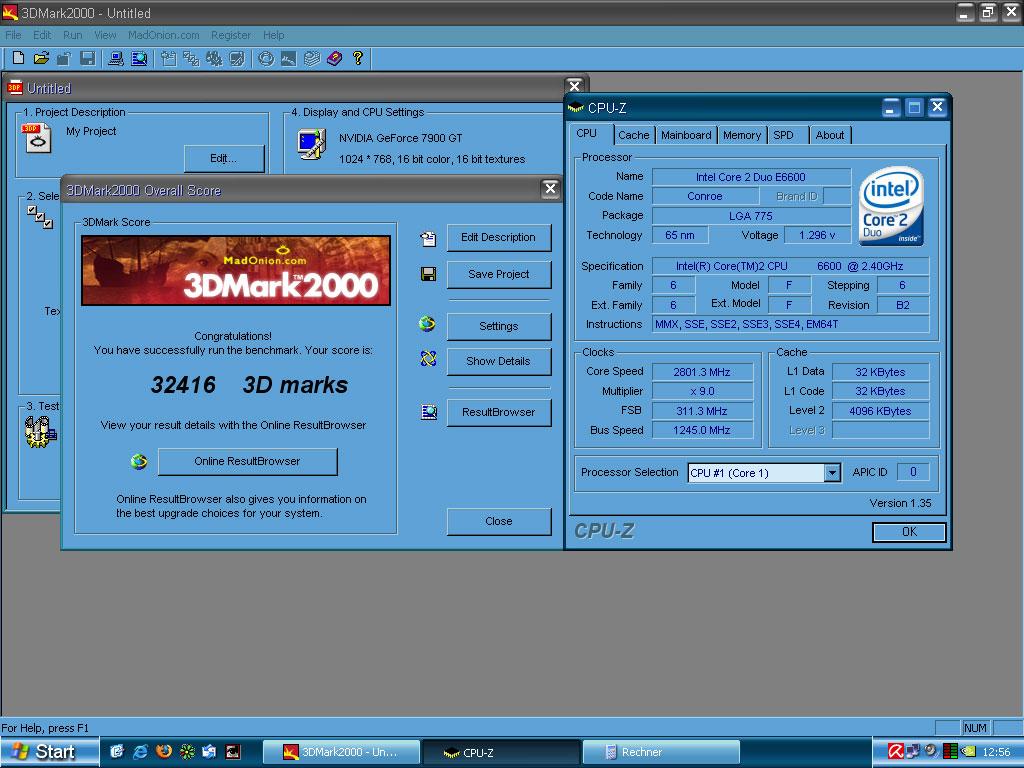Screen dimensions: 1024x768
Task: Click the CPU-Z taskbar button
Action: coord(501,752)
